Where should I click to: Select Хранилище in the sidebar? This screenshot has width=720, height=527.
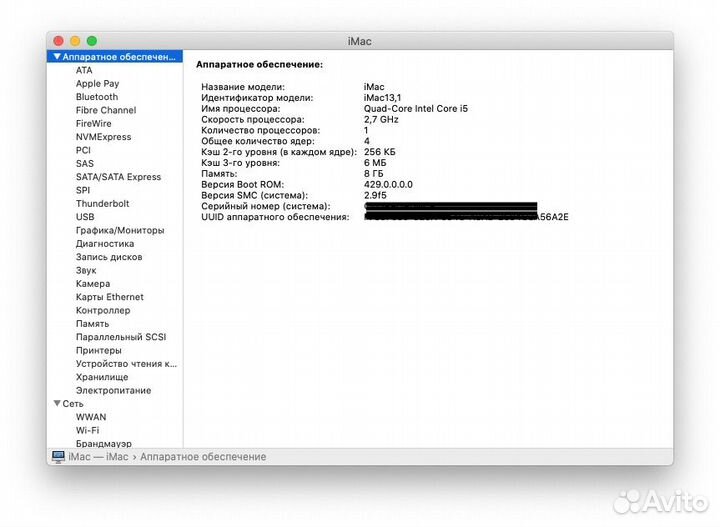coord(102,377)
